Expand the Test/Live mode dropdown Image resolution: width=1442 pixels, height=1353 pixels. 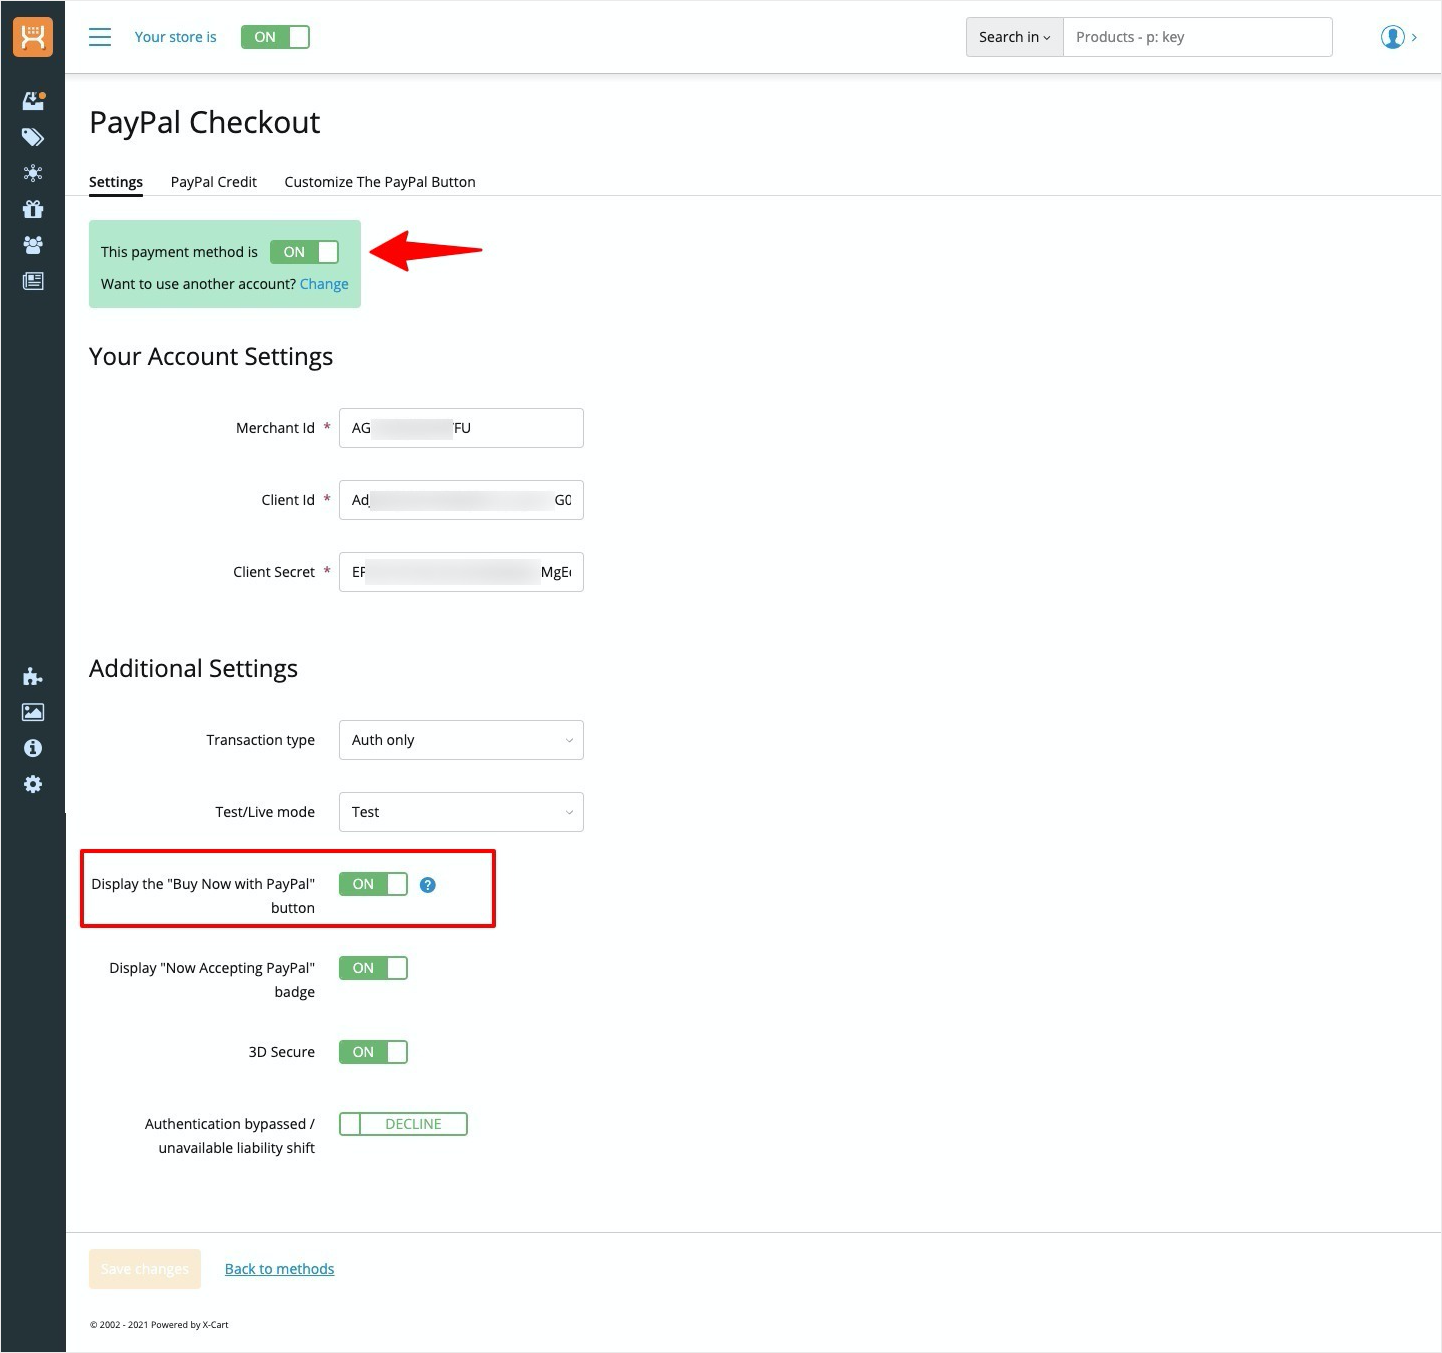(x=461, y=812)
